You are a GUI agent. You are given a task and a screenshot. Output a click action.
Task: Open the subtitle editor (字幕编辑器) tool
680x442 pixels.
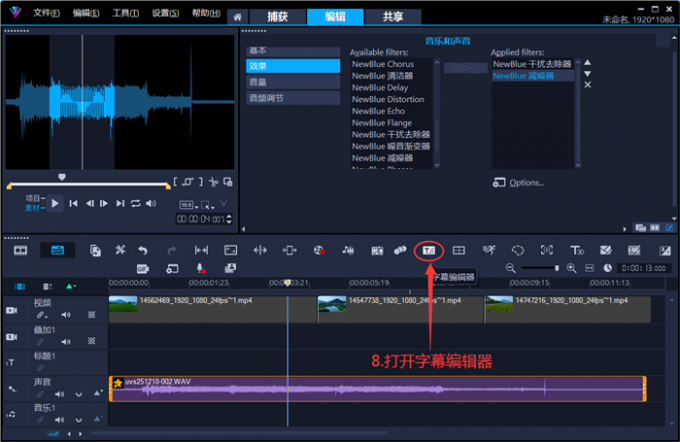(x=429, y=249)
